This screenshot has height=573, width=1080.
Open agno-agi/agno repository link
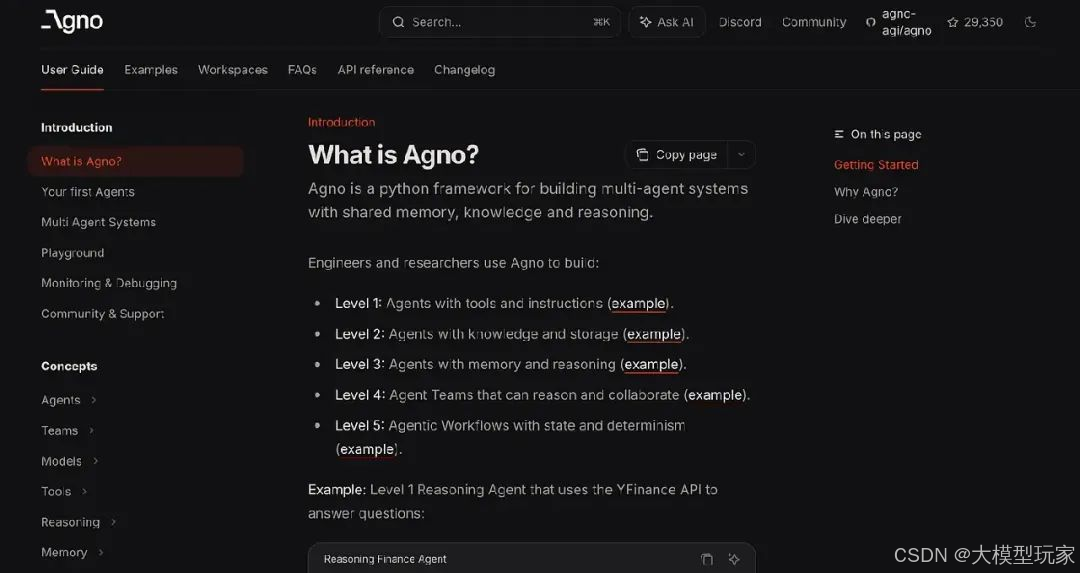(906, 22)
